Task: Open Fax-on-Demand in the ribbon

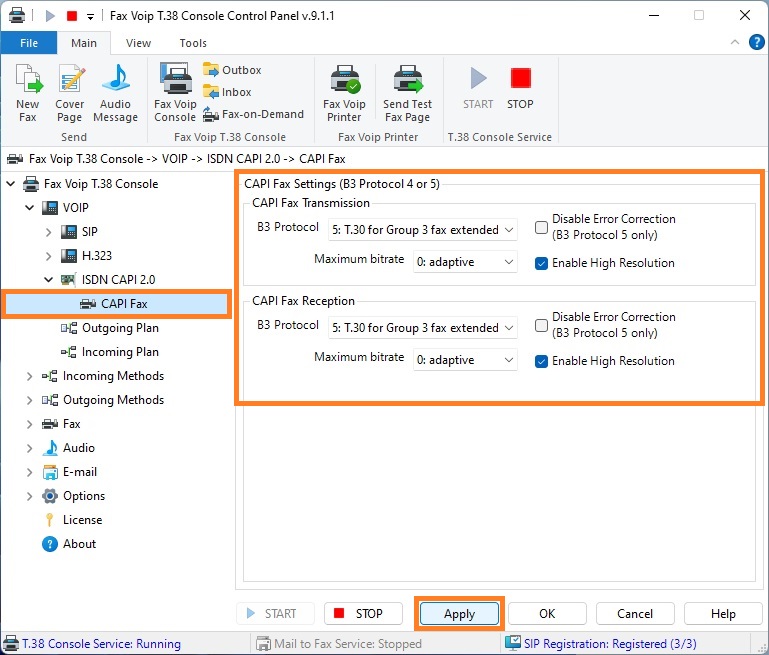Action: [x=254, y=114]
